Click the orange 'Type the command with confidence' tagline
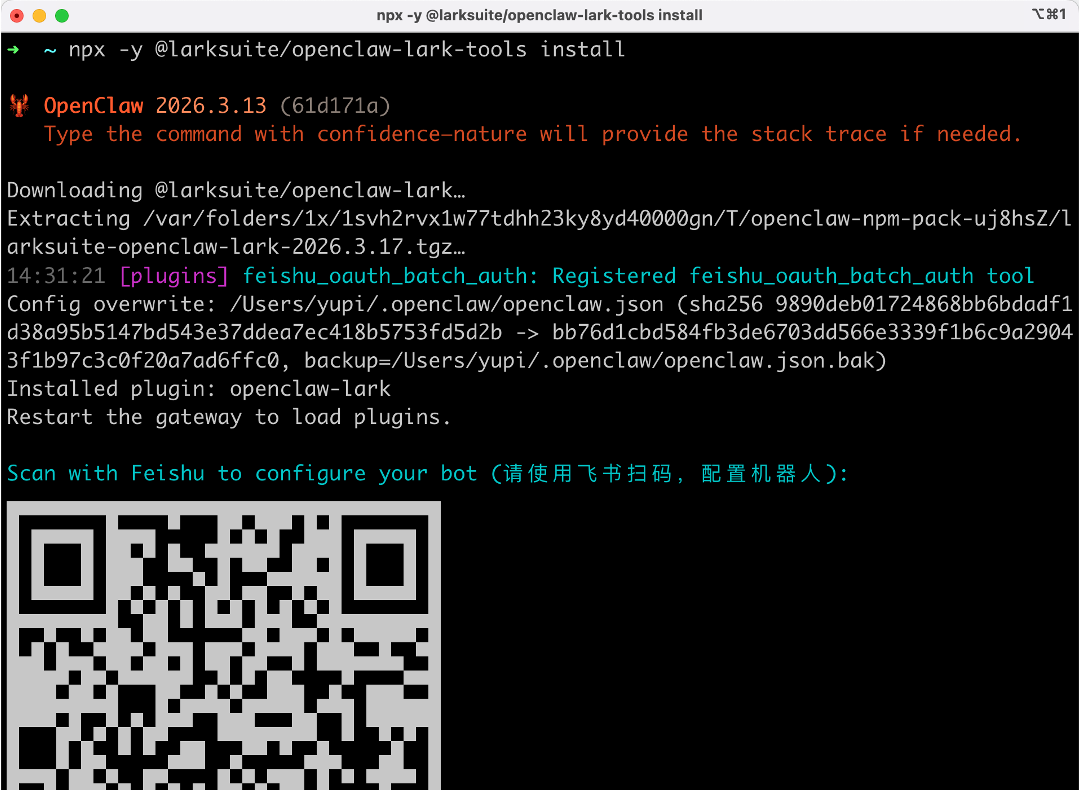Viewport: 1080px width, 790px height. coord(532,134)
